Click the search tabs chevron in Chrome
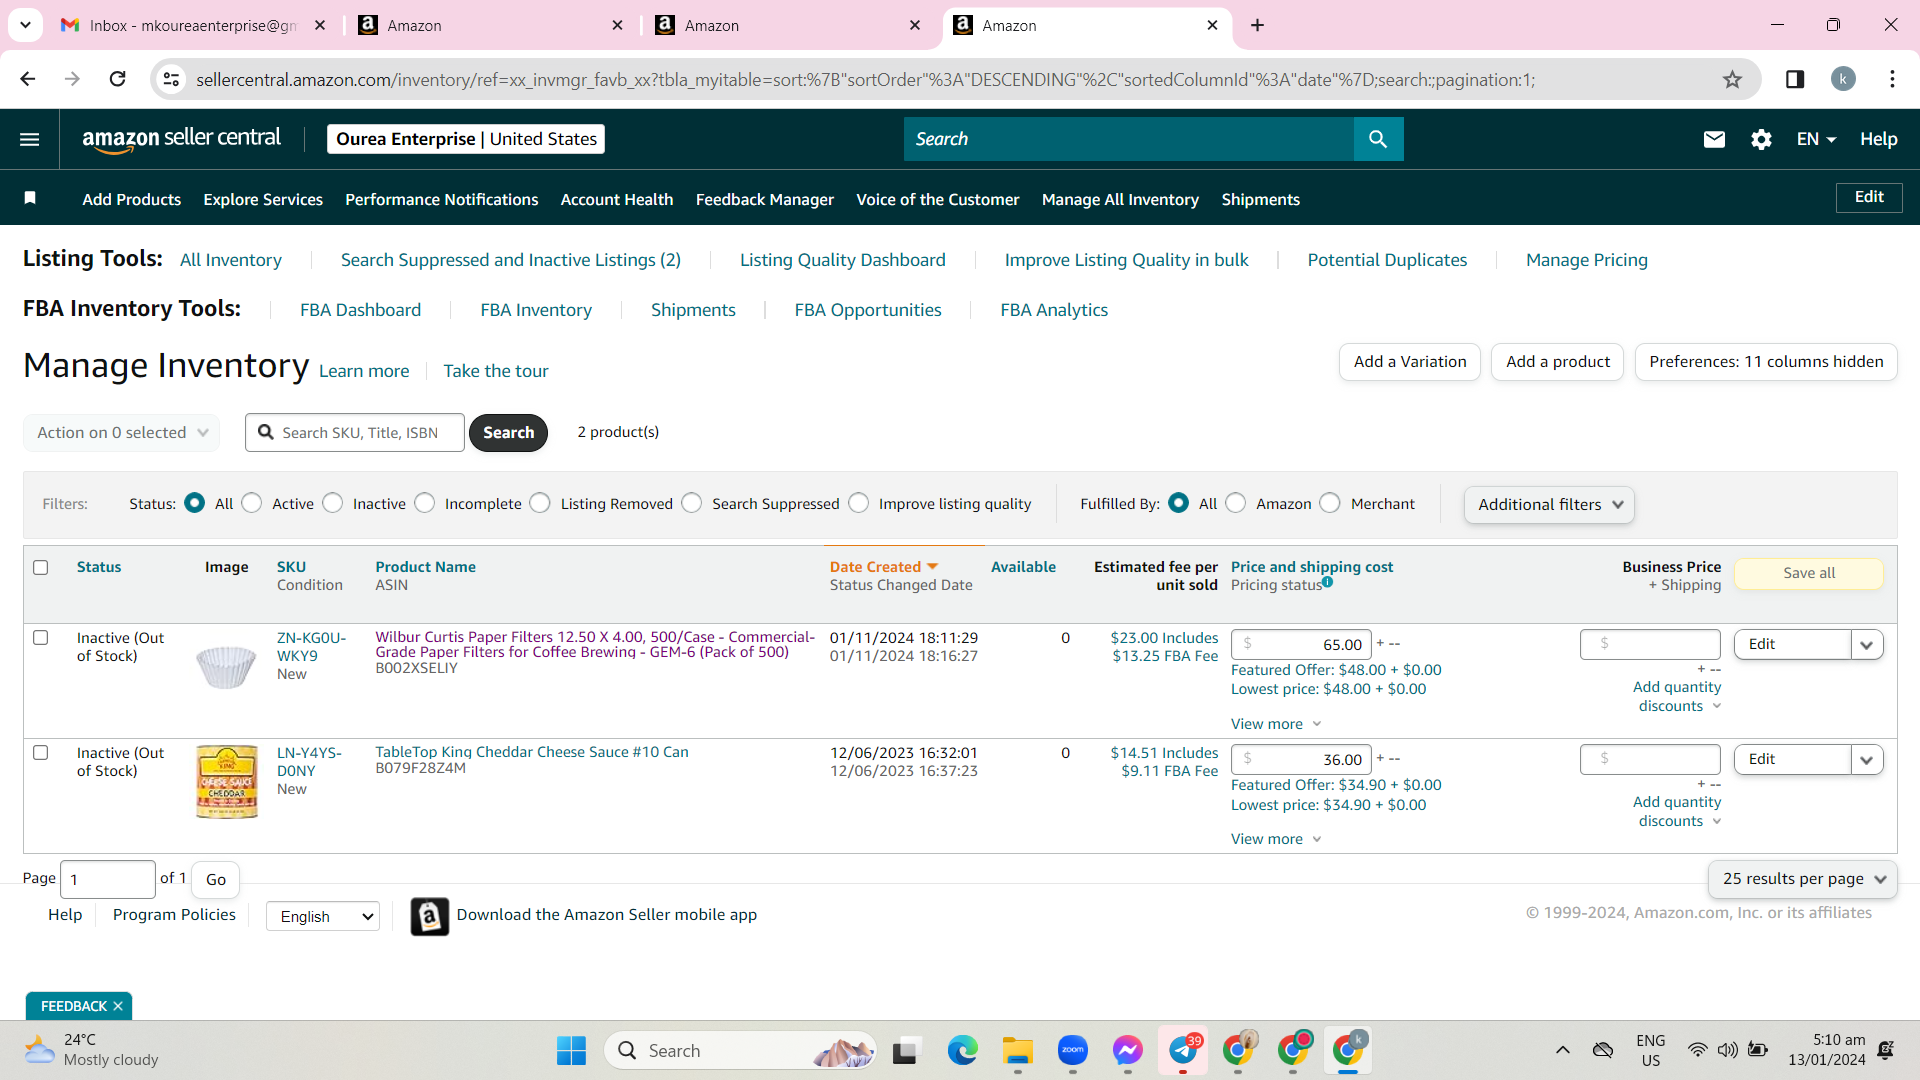This screenshot has width=1920, height=1080. (25, 24)
